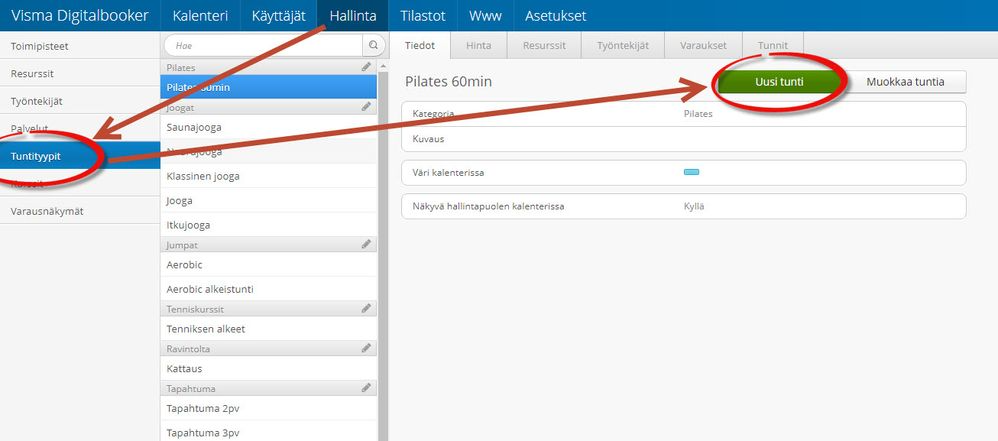Select Jooga in the list
This screenshot has height=441, width=998.
click(x=269, y=200)
